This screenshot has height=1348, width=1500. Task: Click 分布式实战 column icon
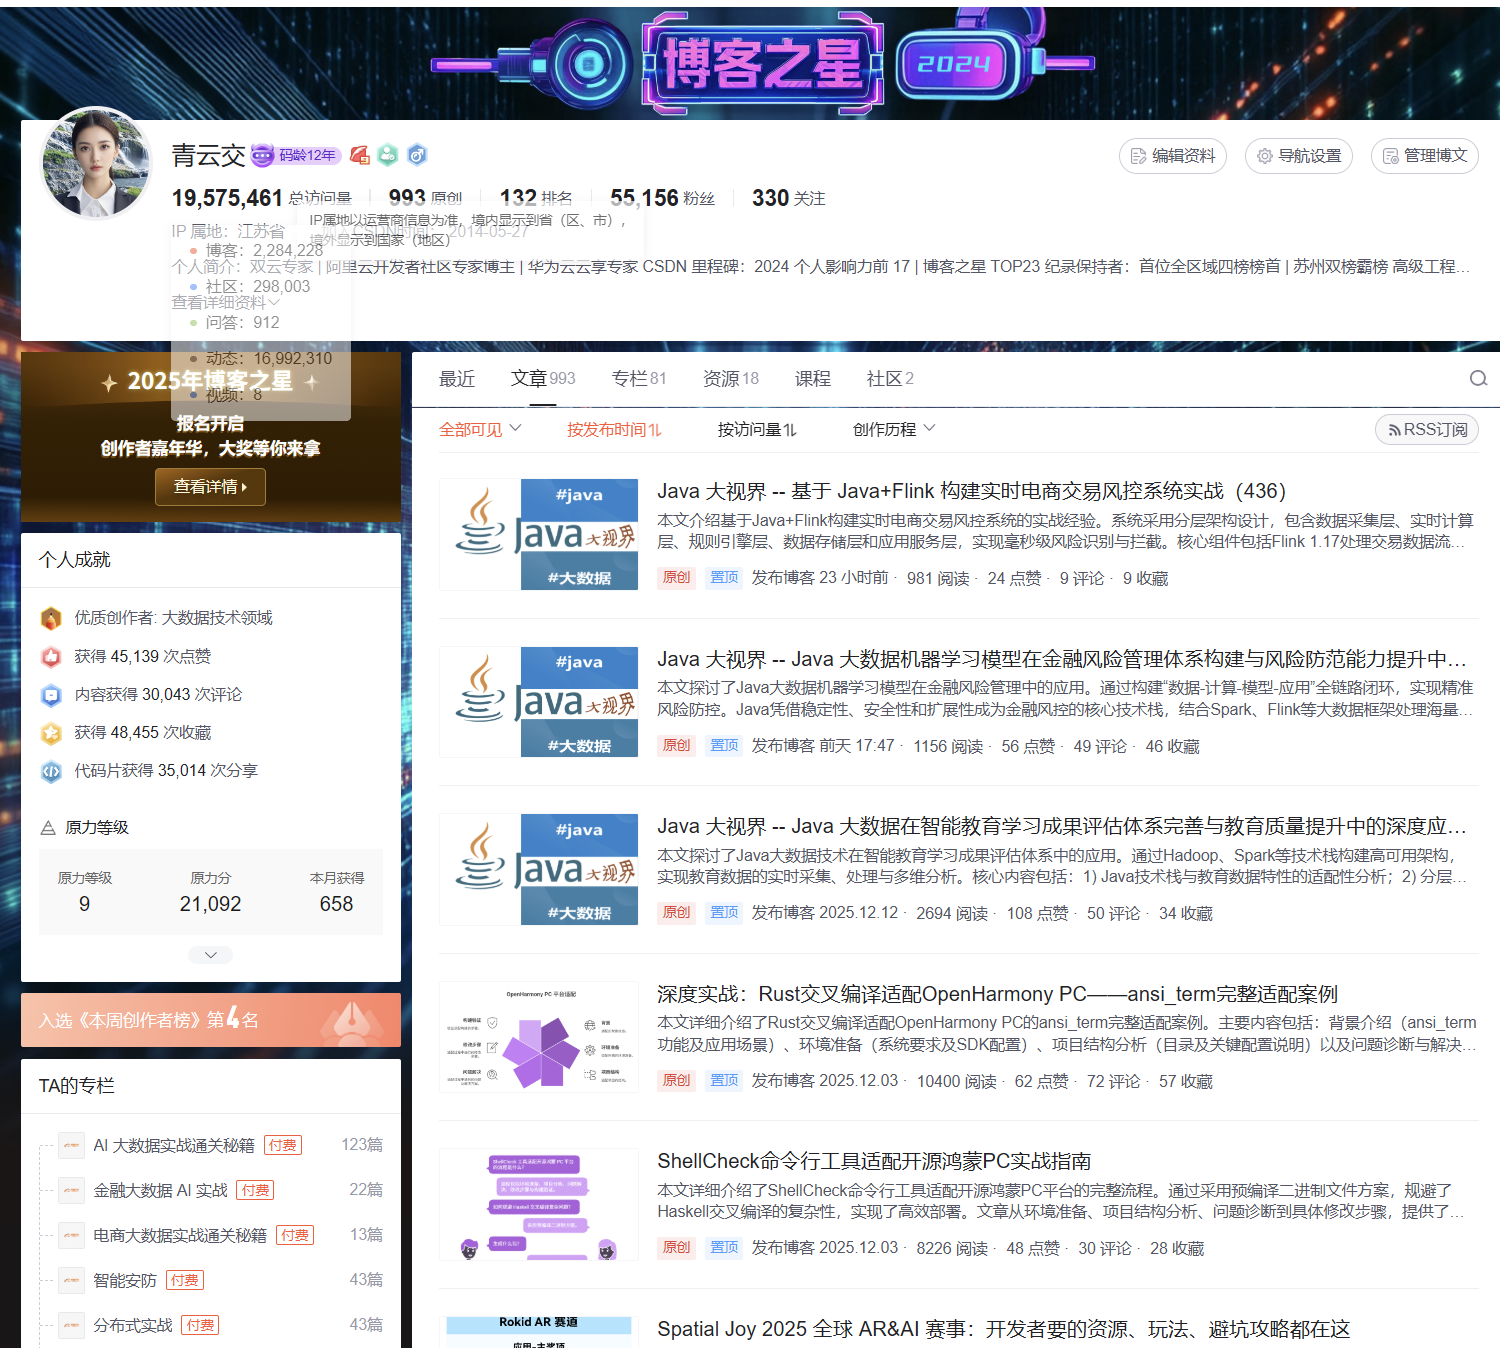71,1325
